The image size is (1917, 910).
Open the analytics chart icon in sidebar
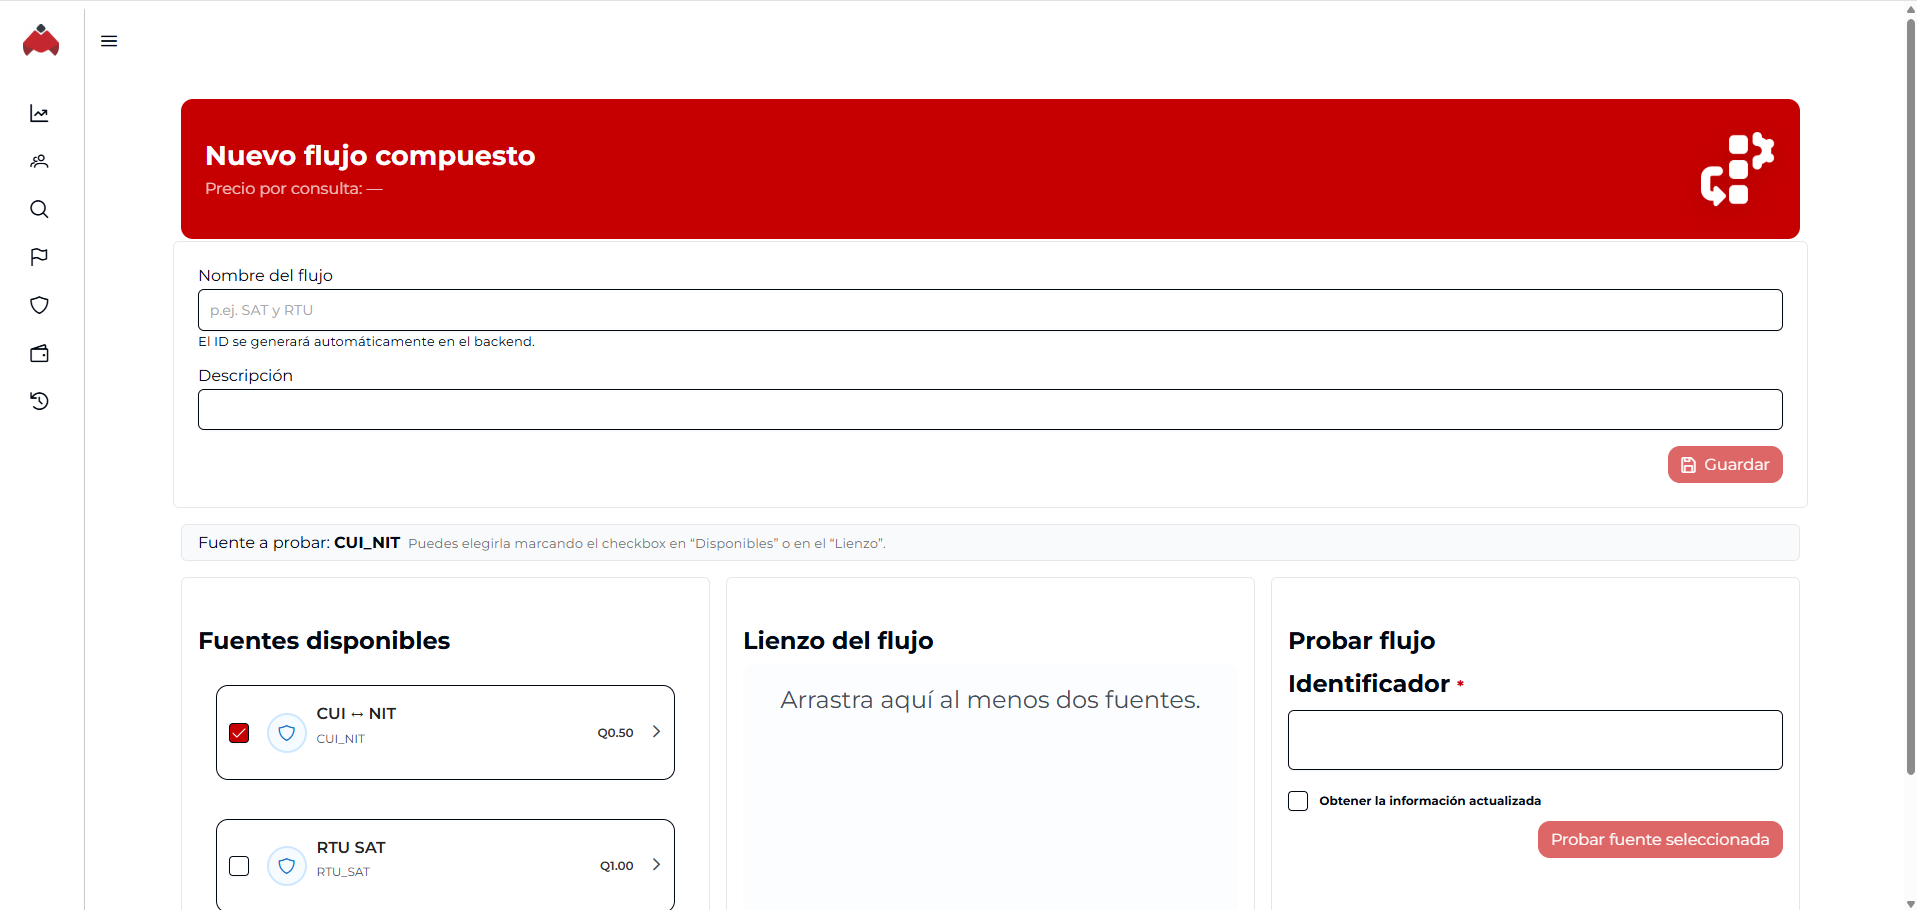click(40, 113)
